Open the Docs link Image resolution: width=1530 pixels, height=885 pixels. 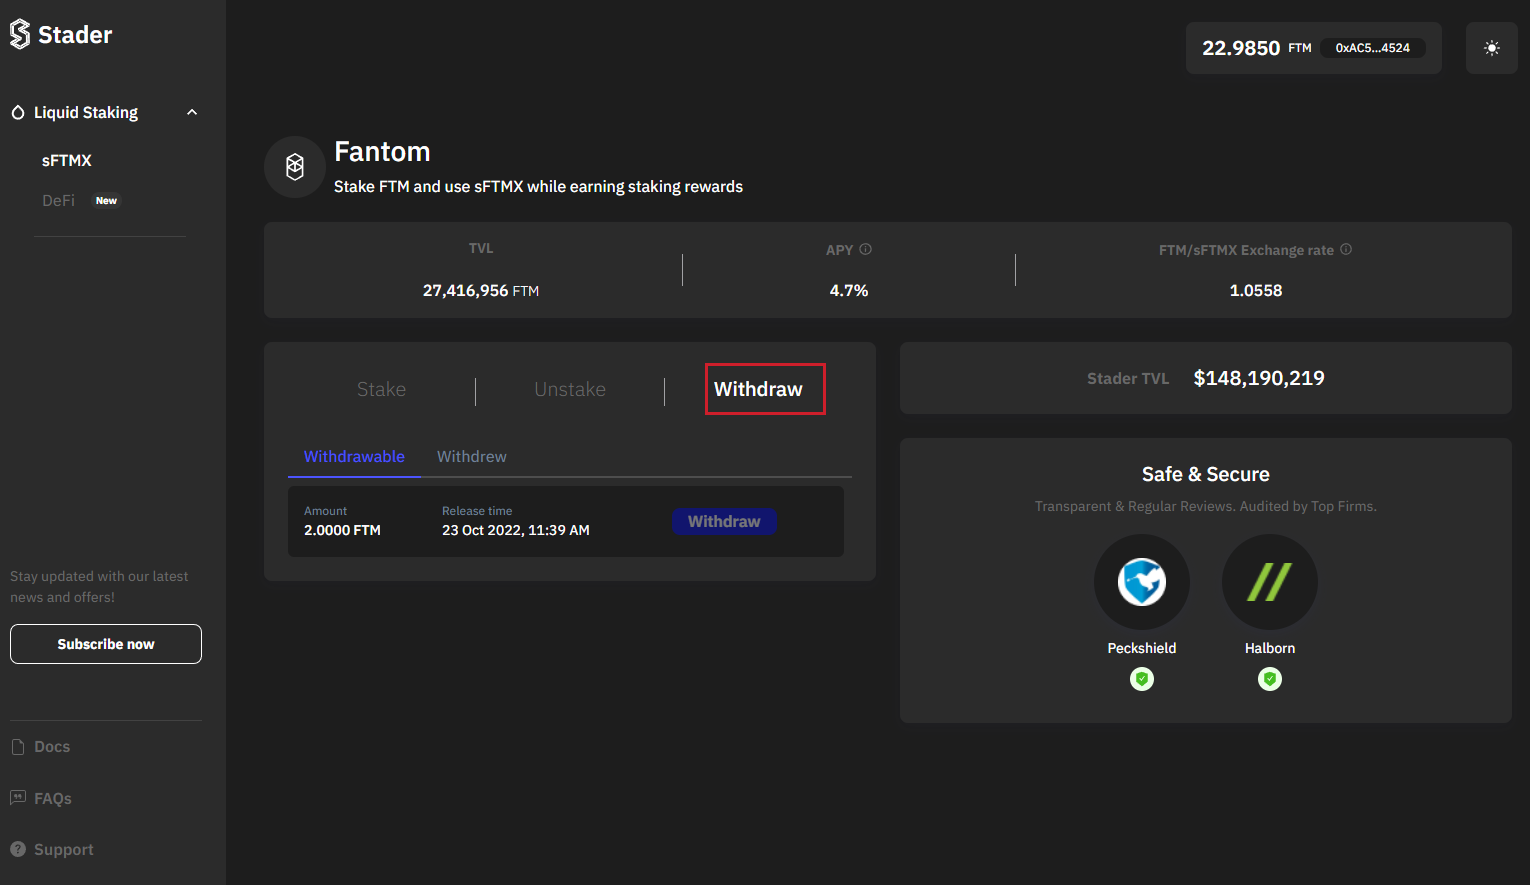tap(52, 747)
